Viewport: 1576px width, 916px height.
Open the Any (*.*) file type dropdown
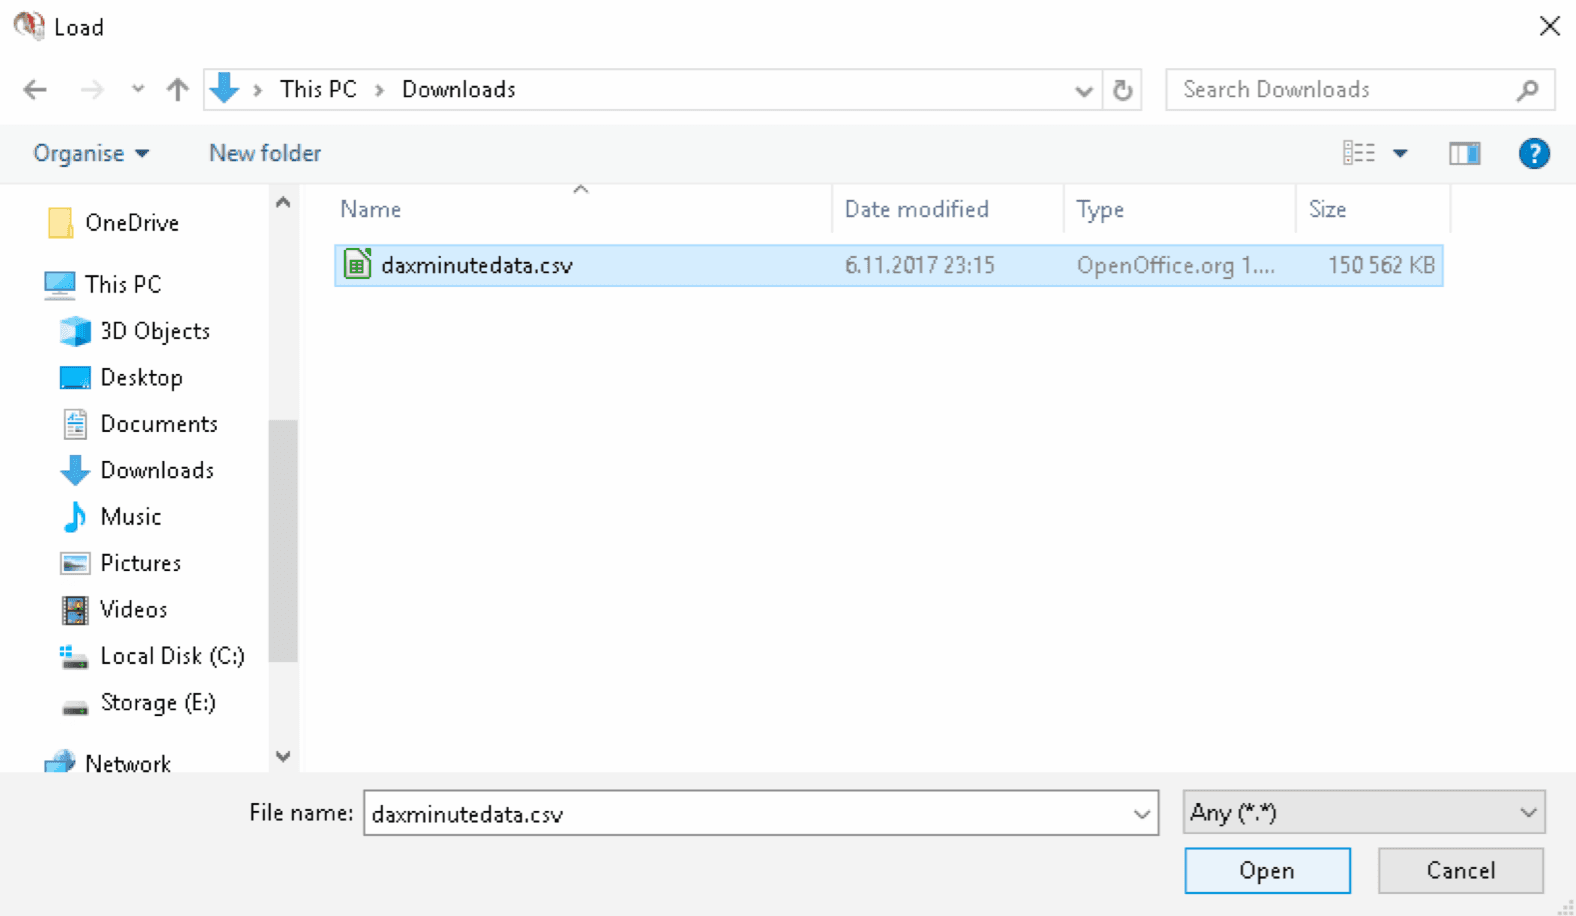[x=1364, y=812]
